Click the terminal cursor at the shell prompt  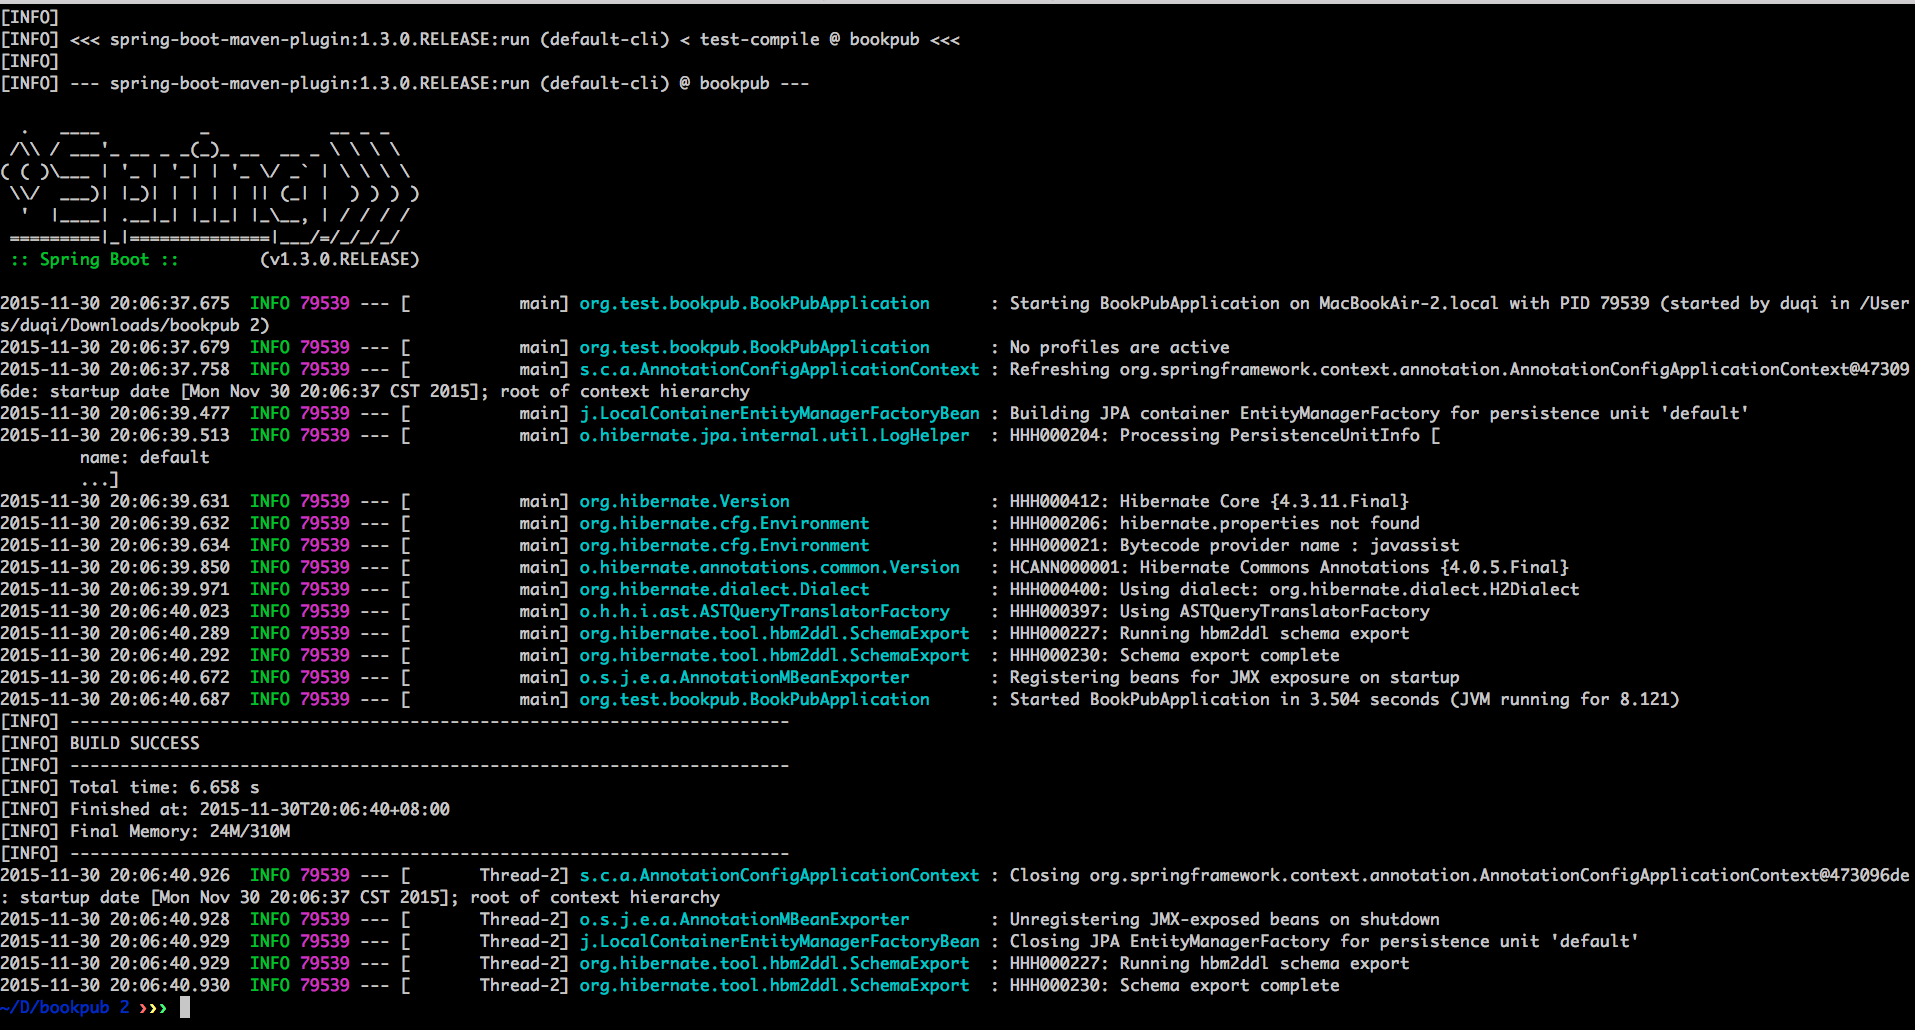(185, 1007)
